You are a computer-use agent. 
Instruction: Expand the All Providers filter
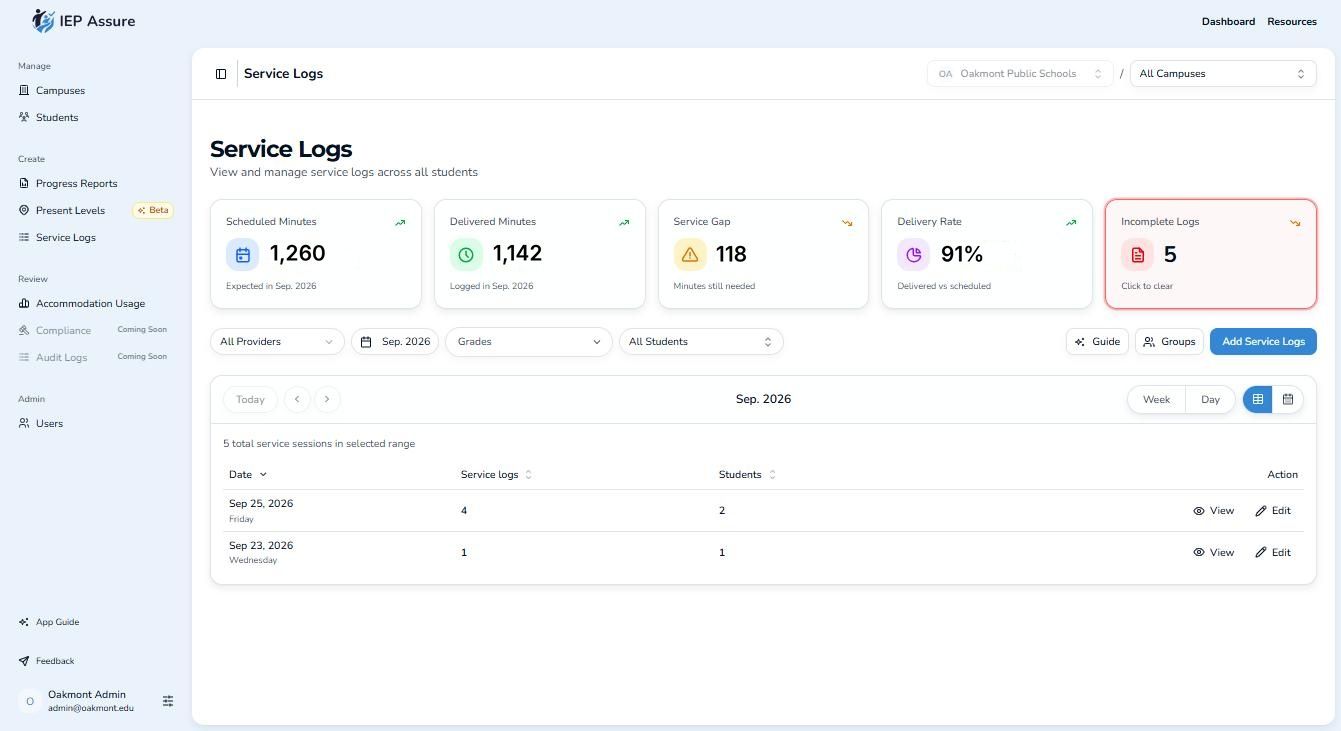(277, 342)
